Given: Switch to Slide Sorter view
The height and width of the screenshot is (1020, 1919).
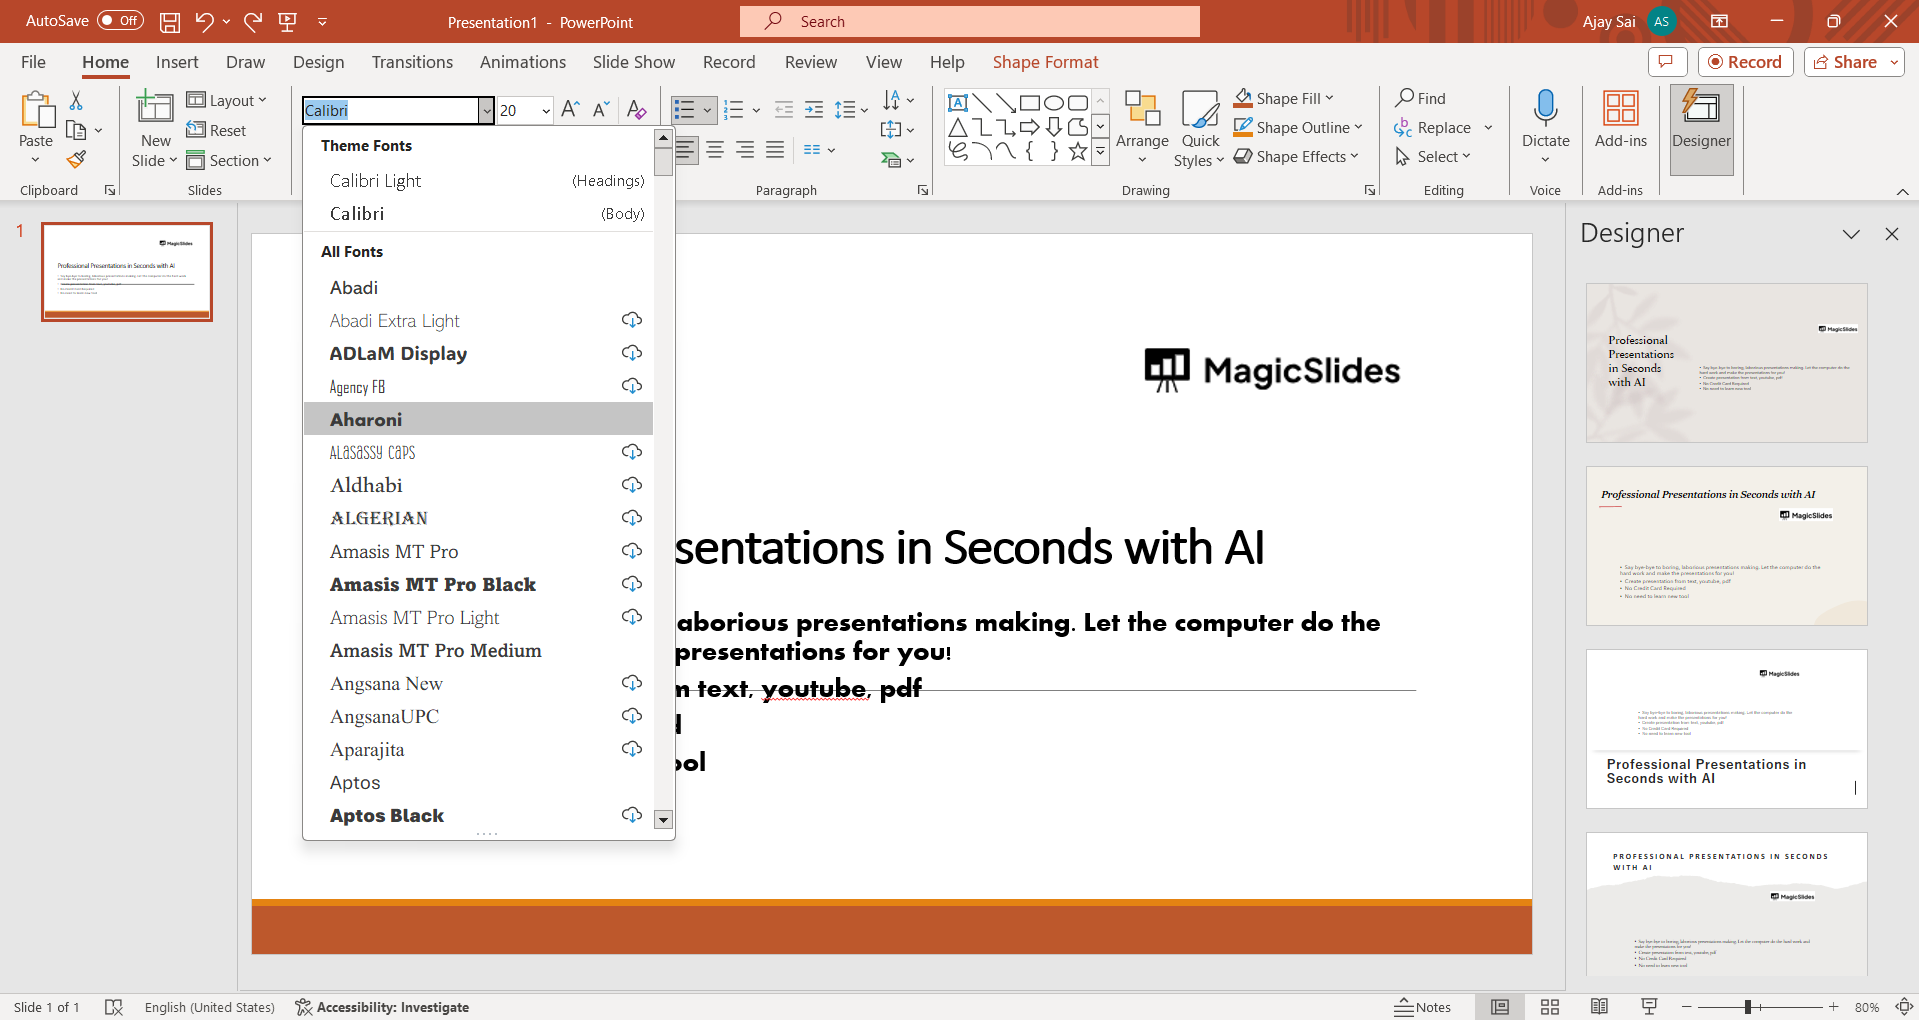Looking at the screenshot, I should [1550, 1007].
